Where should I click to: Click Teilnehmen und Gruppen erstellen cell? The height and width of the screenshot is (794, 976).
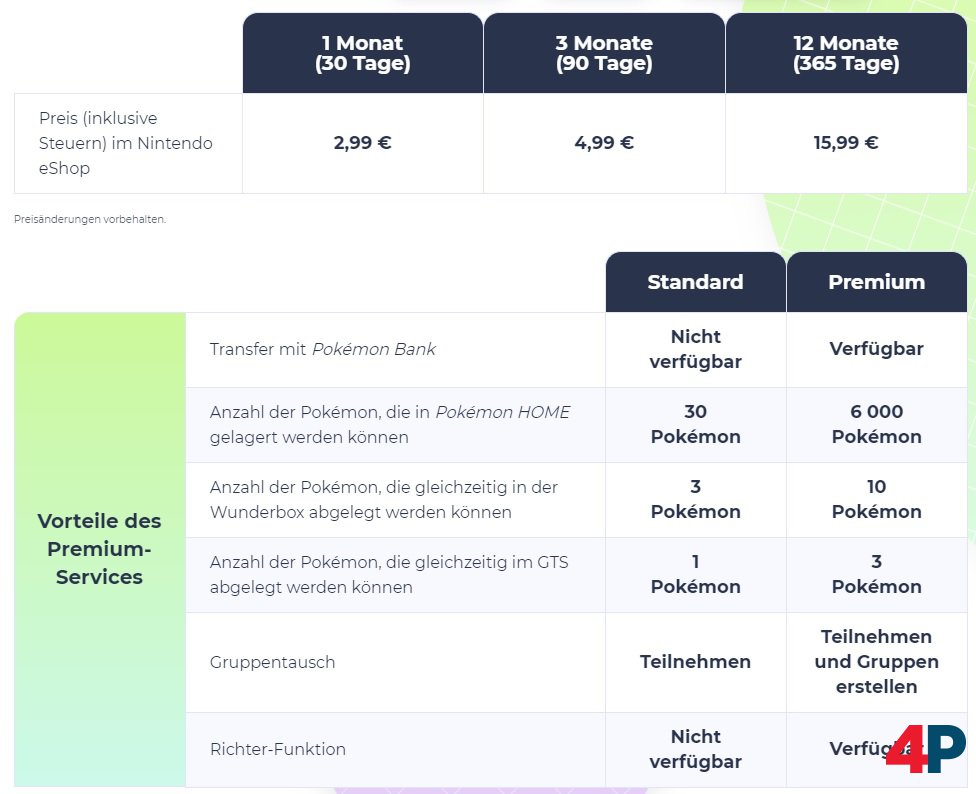(x=876, y=661)
